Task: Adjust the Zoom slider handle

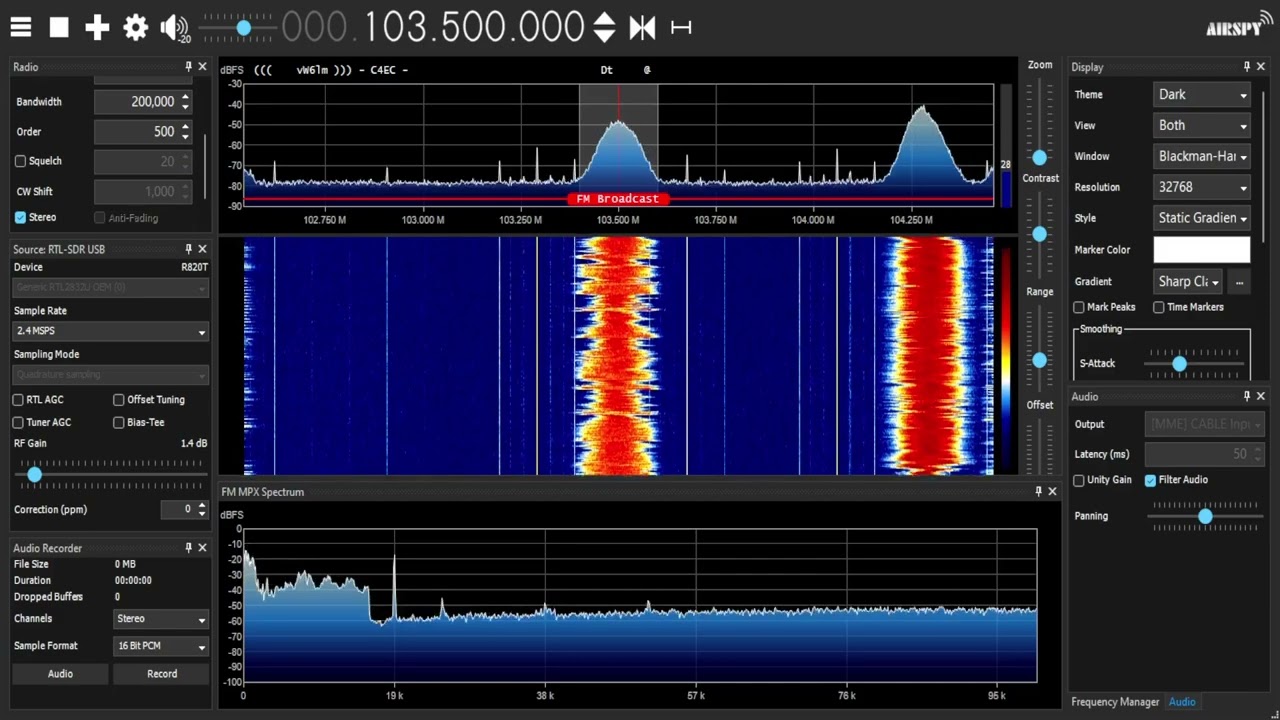Action: [1040, 158]
